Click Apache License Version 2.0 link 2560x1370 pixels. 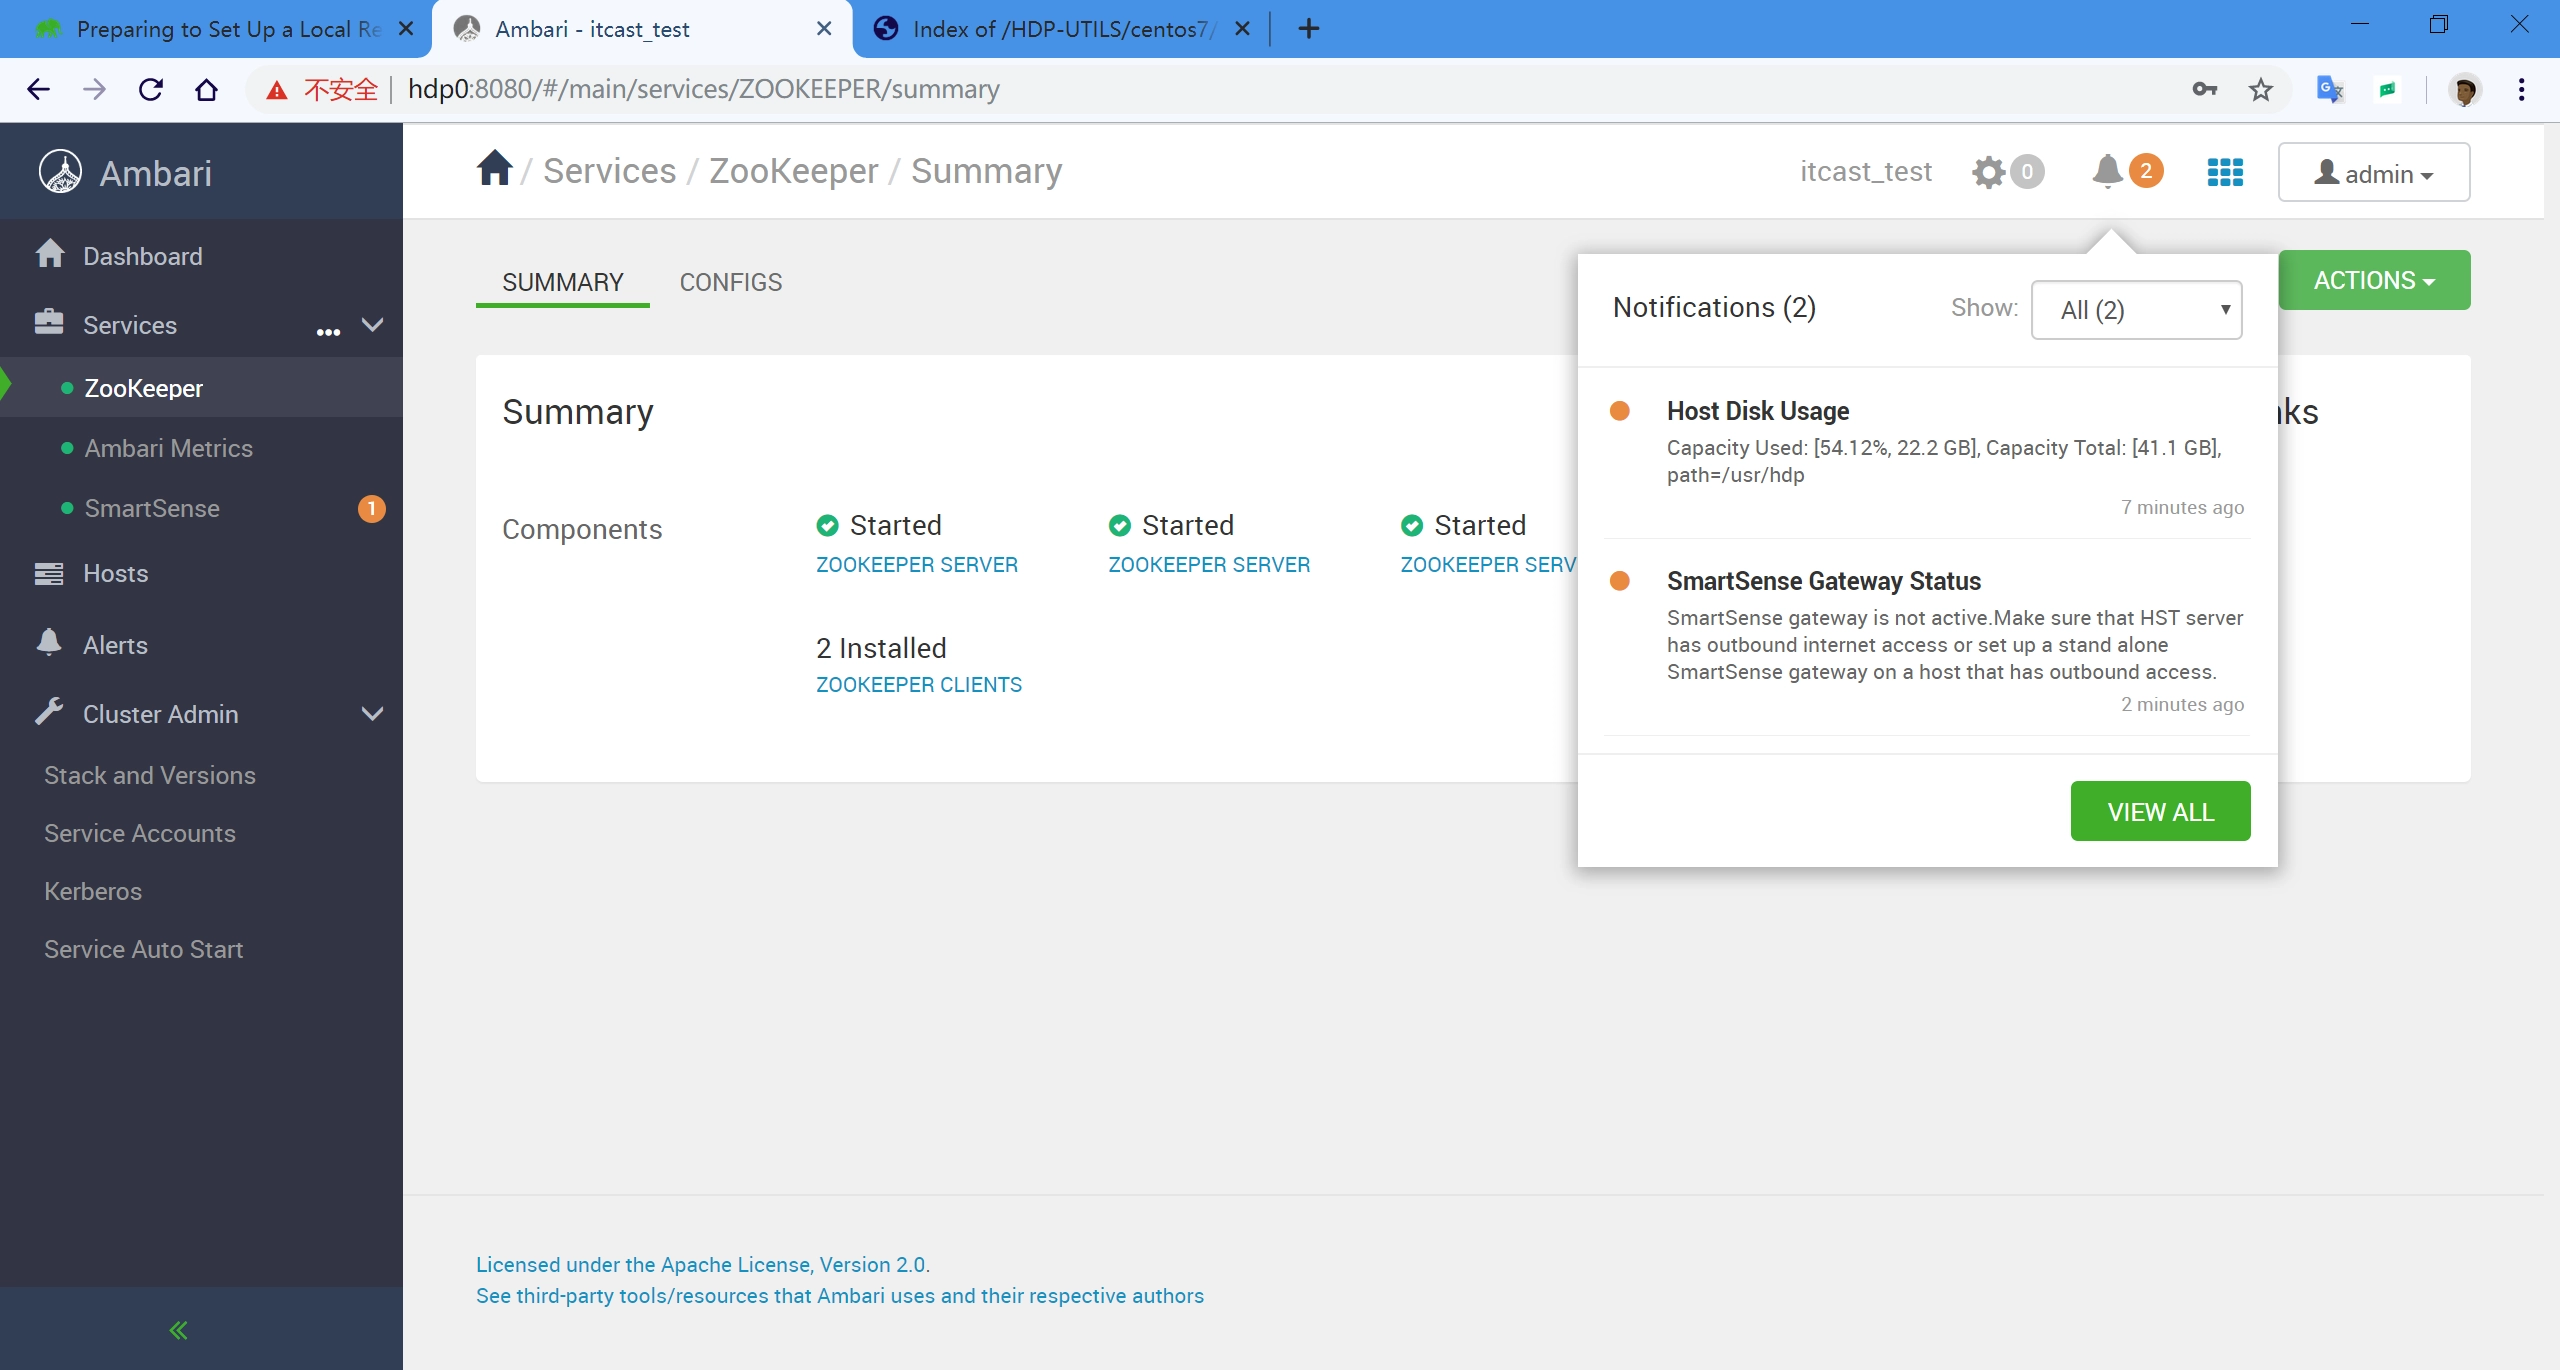coord(701,1264)
